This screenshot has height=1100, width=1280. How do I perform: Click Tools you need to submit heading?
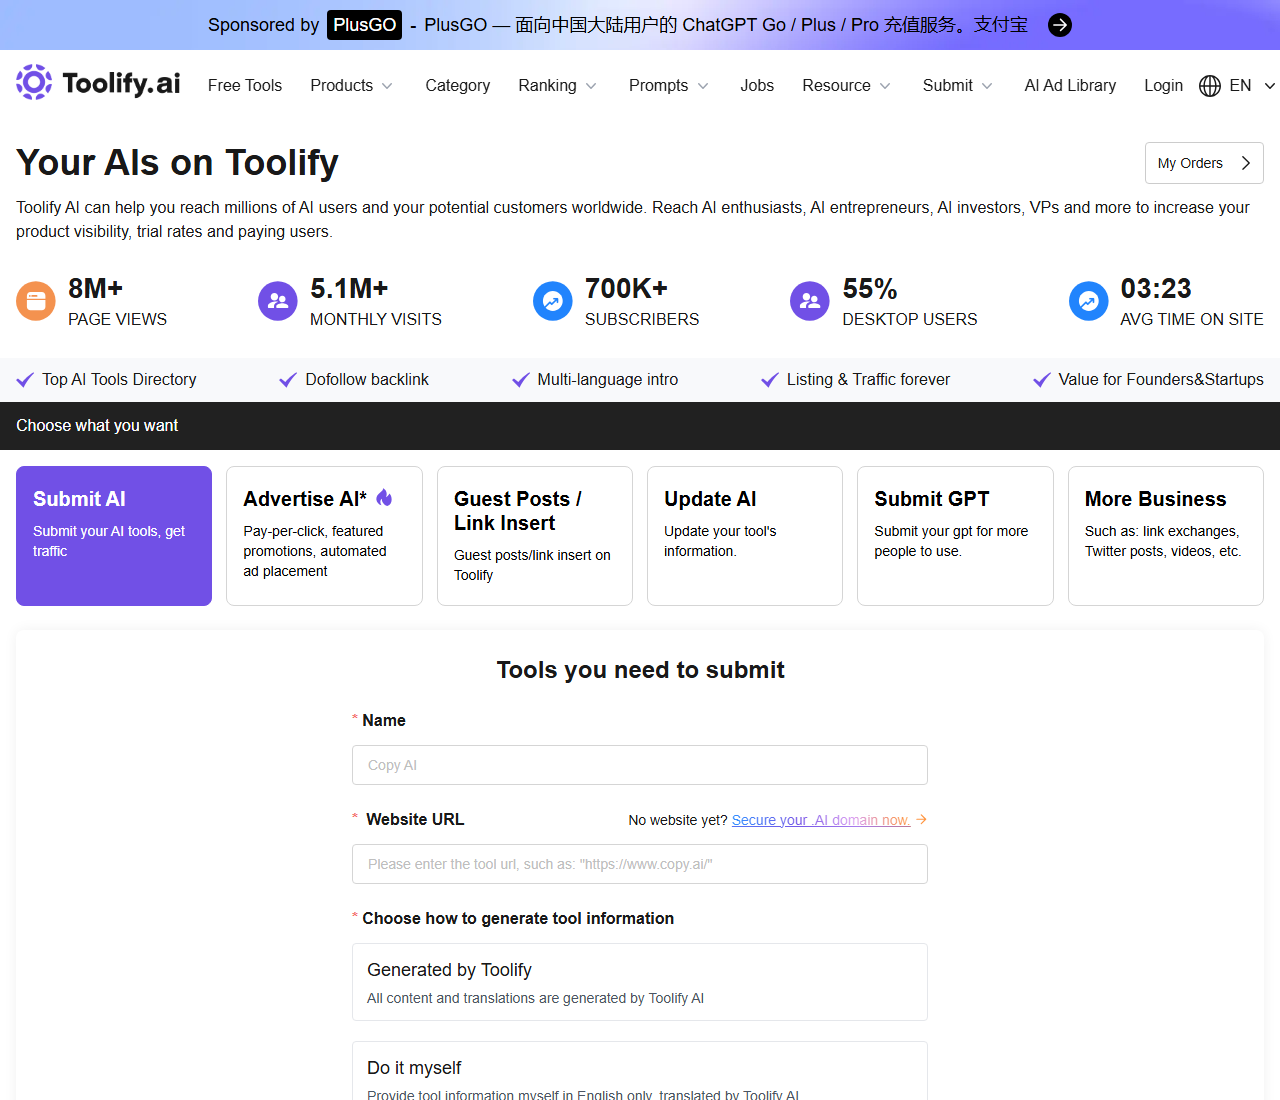tap(640, 670)
